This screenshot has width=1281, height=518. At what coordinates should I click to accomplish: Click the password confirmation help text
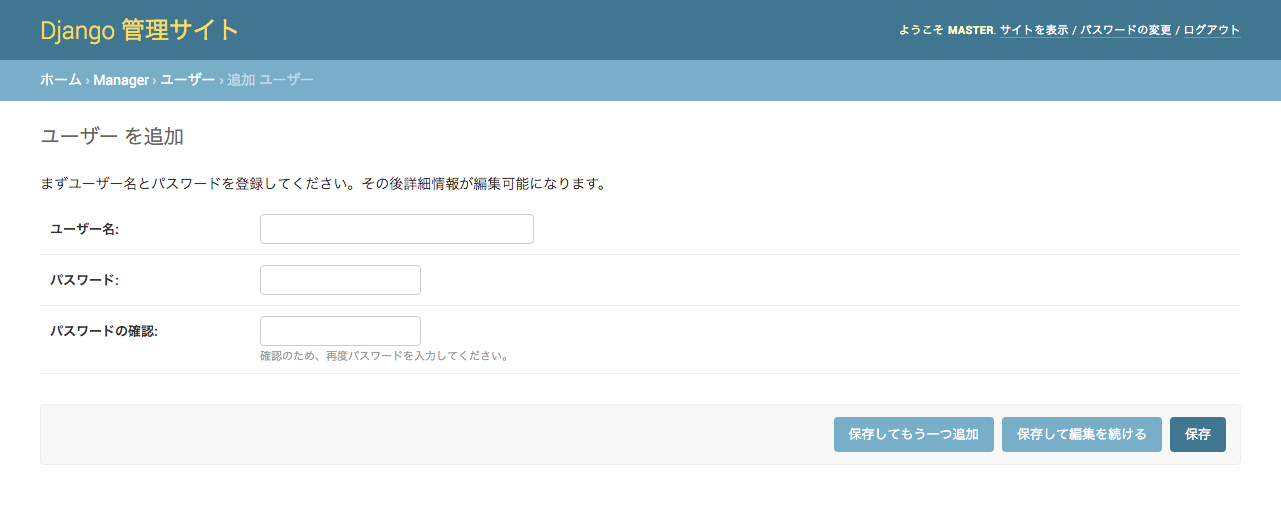pyautogui.click(x=384, y=356)
